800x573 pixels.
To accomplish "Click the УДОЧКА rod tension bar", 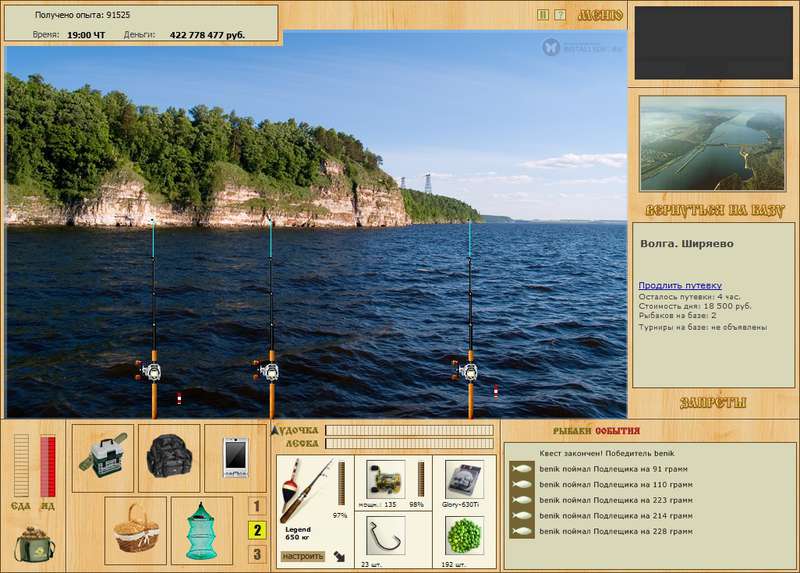I will click(409, 430).
